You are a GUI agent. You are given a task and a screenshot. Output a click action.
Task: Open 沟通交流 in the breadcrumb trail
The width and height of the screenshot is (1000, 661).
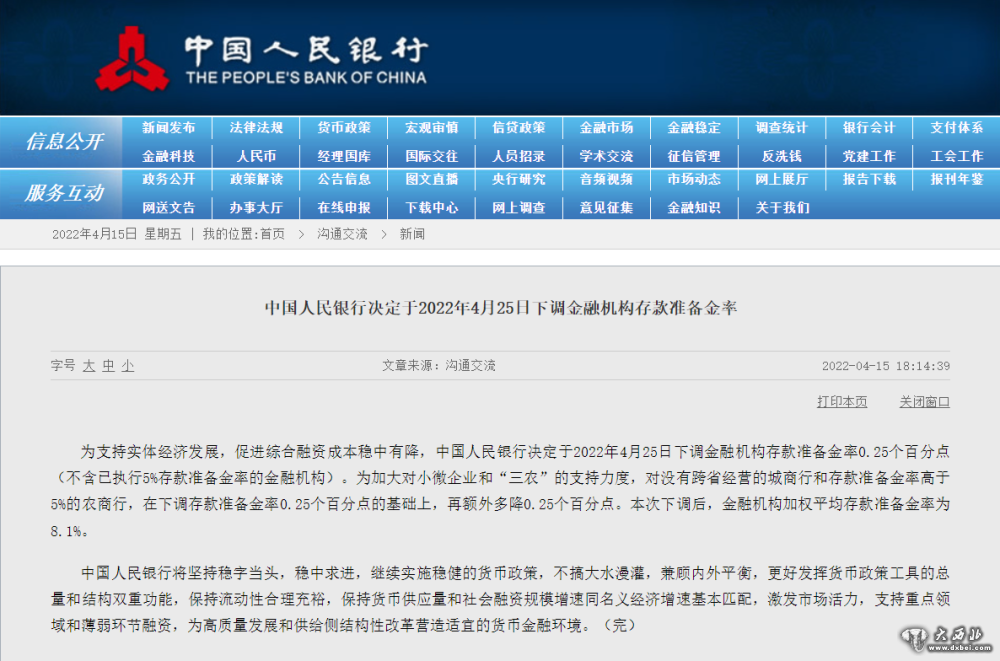tap(342, 234)
